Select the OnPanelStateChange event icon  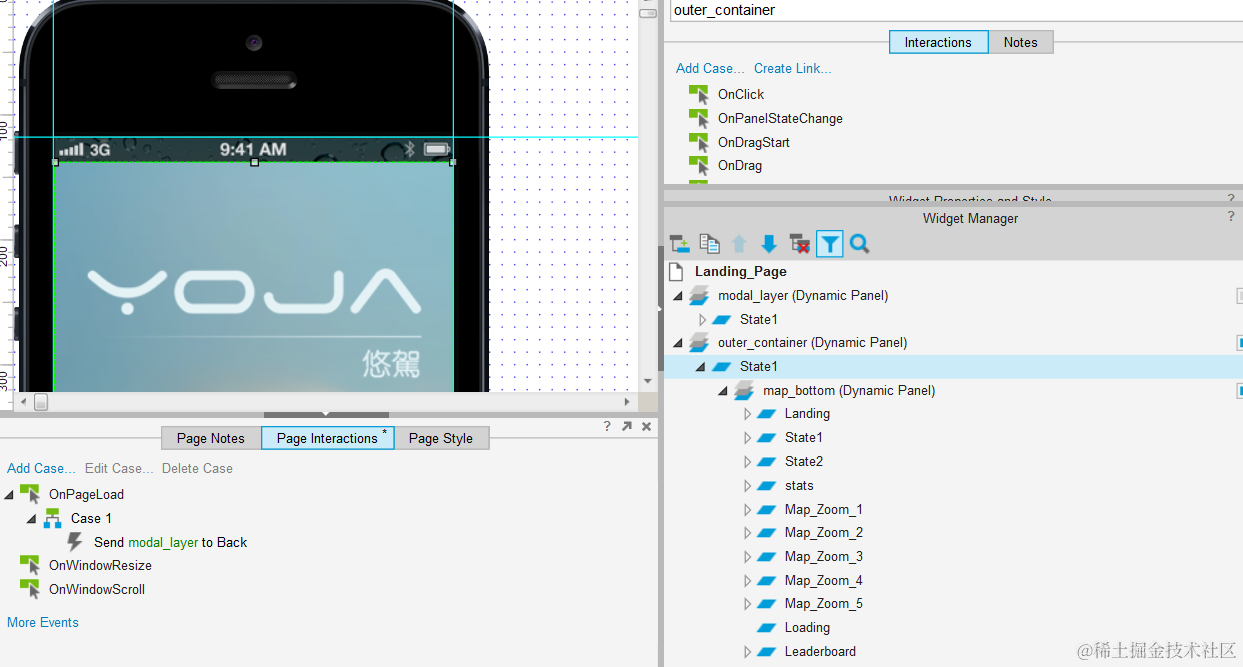click(698, 119)
